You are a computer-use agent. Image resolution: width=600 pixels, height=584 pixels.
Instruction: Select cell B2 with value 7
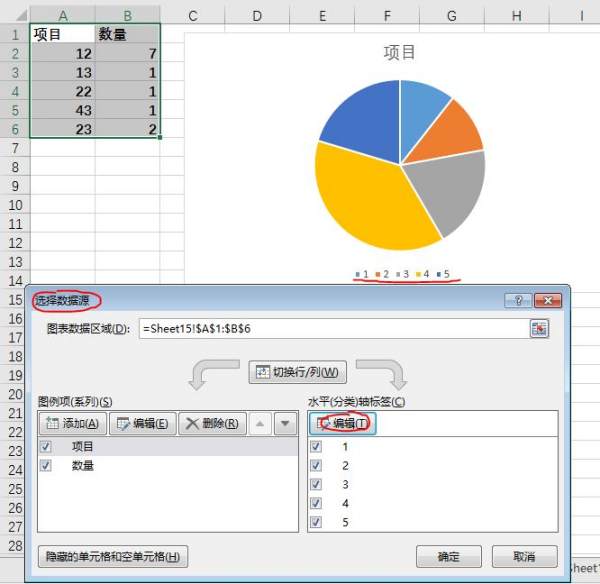point(127,53)
